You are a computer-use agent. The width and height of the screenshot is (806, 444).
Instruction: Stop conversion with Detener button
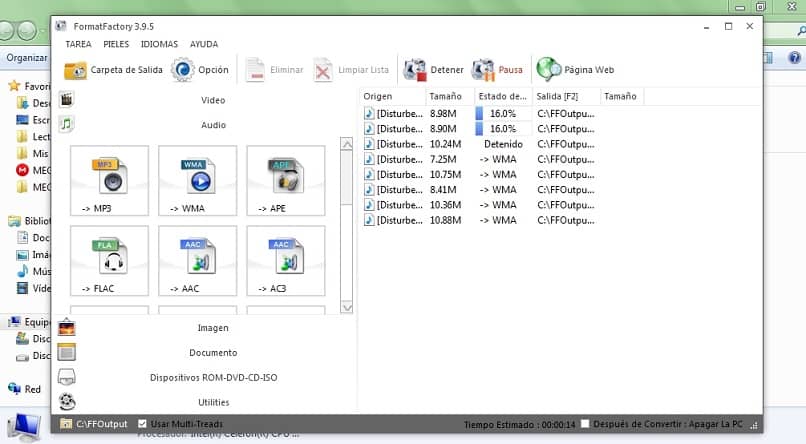pyautogui.click(x=433, y=70)
